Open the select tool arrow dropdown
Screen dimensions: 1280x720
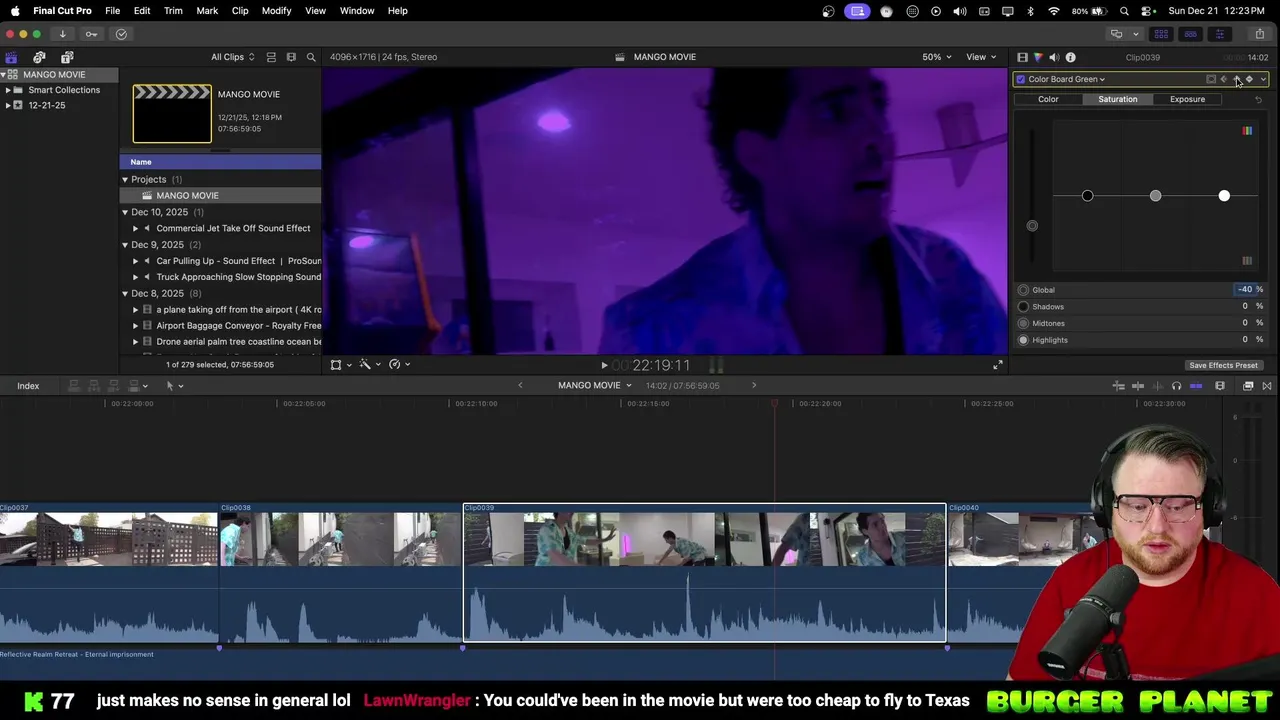coord(174,386)
